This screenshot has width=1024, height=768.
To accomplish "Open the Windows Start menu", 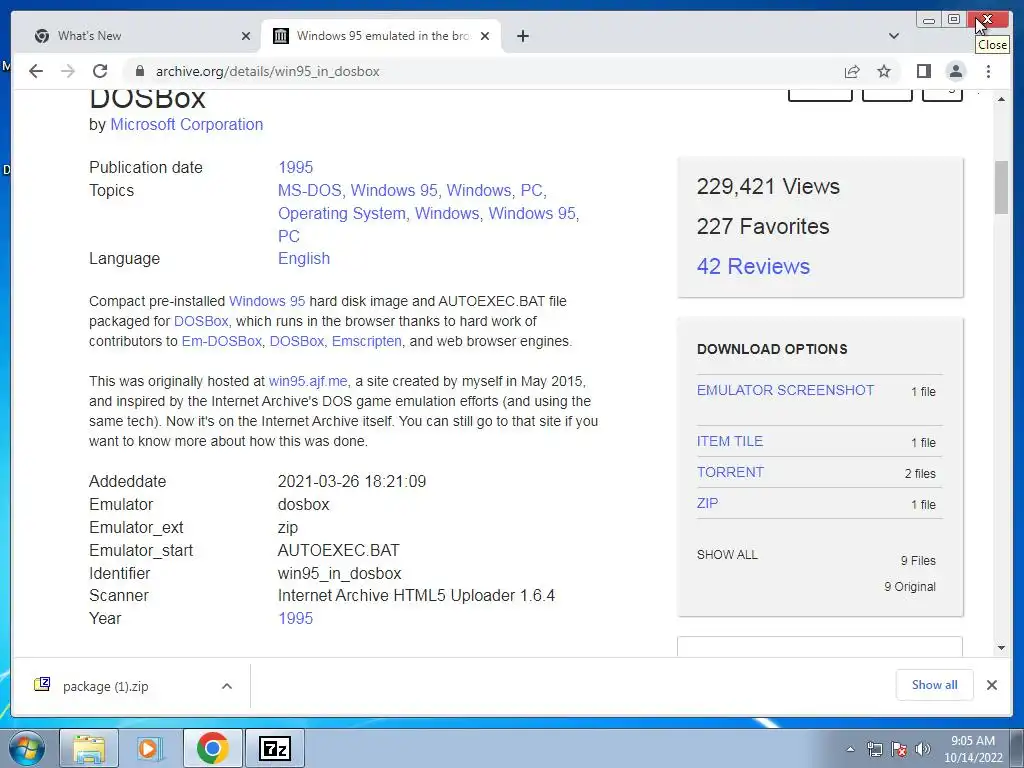I will pos(25,748).
